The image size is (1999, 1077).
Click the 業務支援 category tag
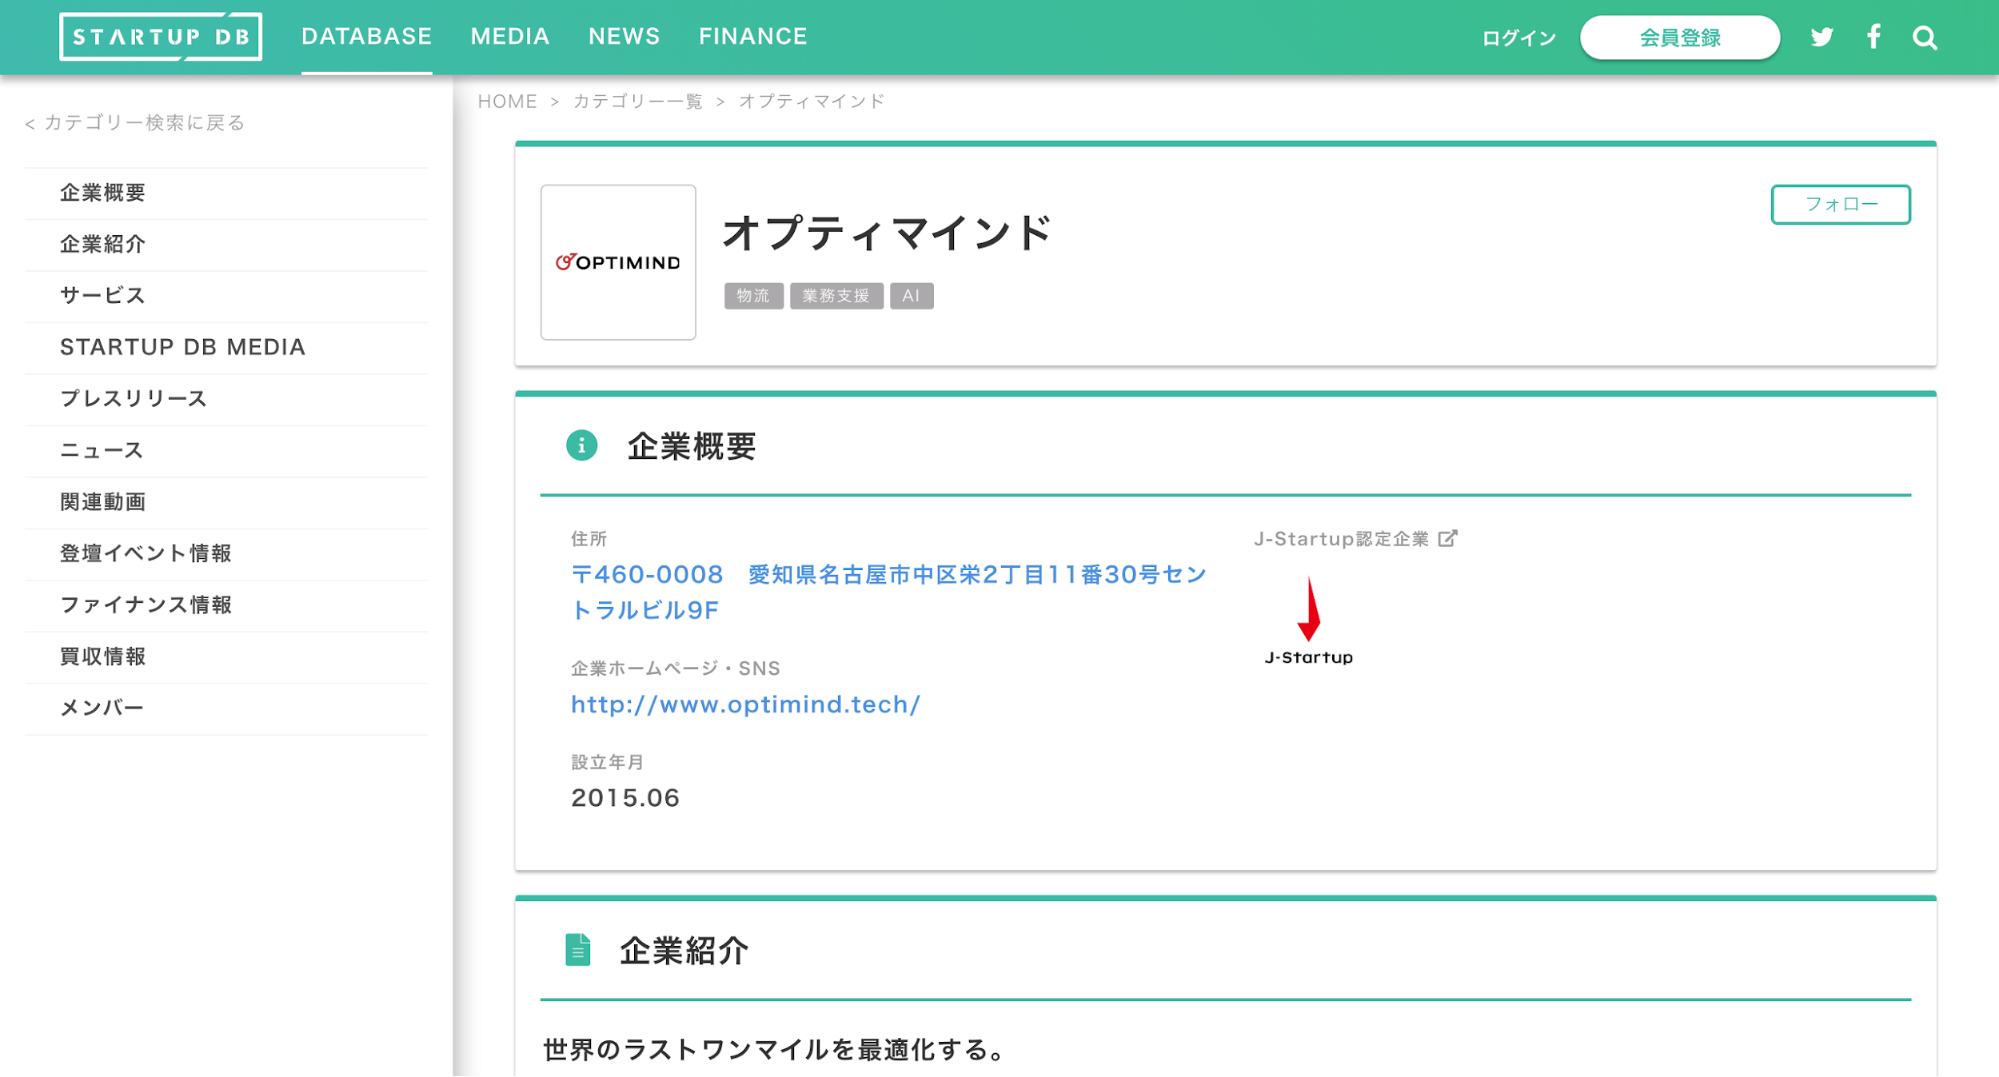[x=836, y=296]
